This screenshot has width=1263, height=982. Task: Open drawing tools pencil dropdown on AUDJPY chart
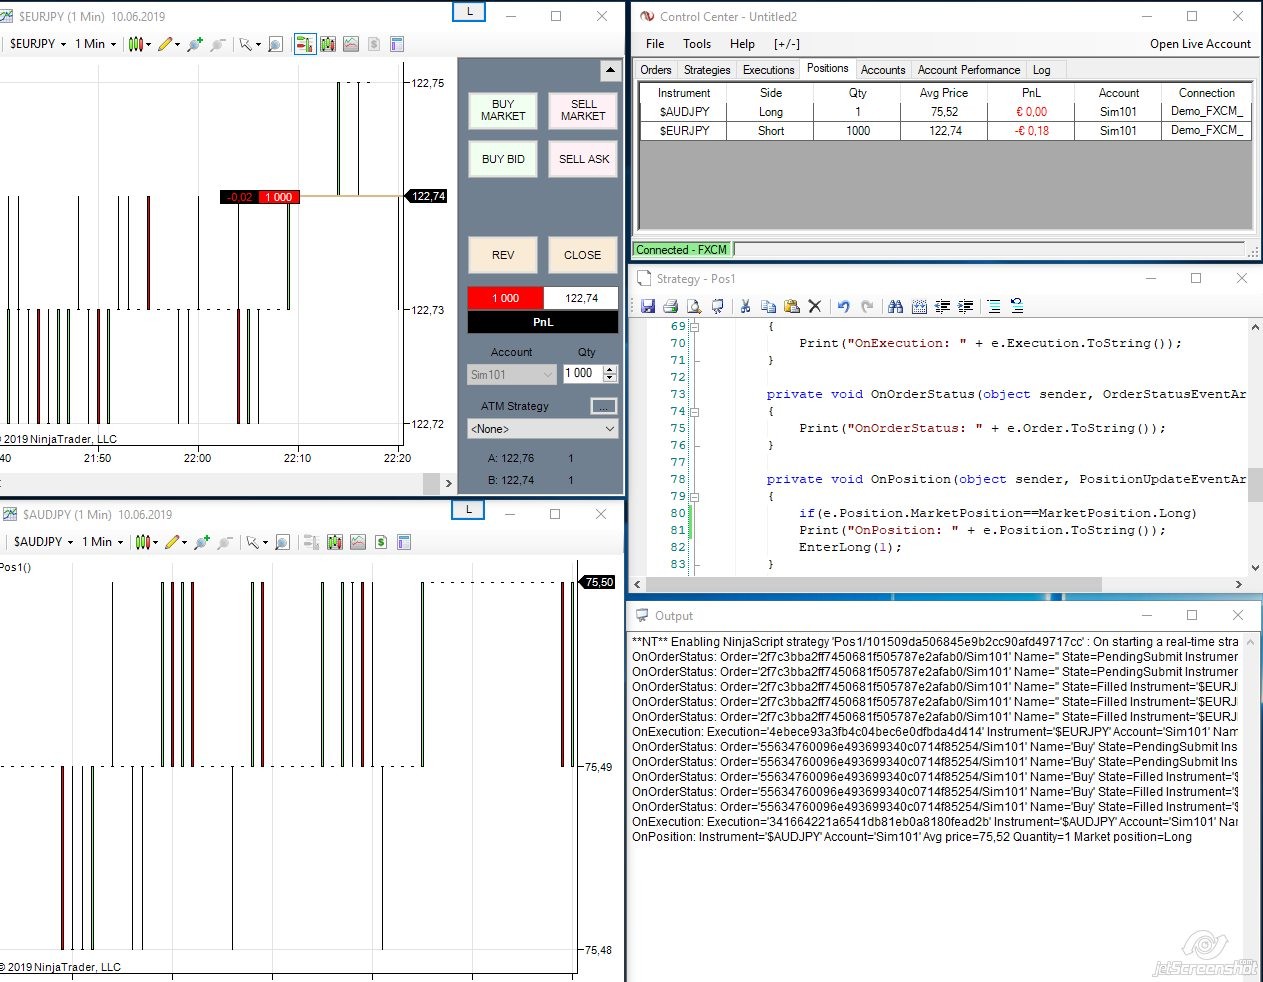click(176, 542)
